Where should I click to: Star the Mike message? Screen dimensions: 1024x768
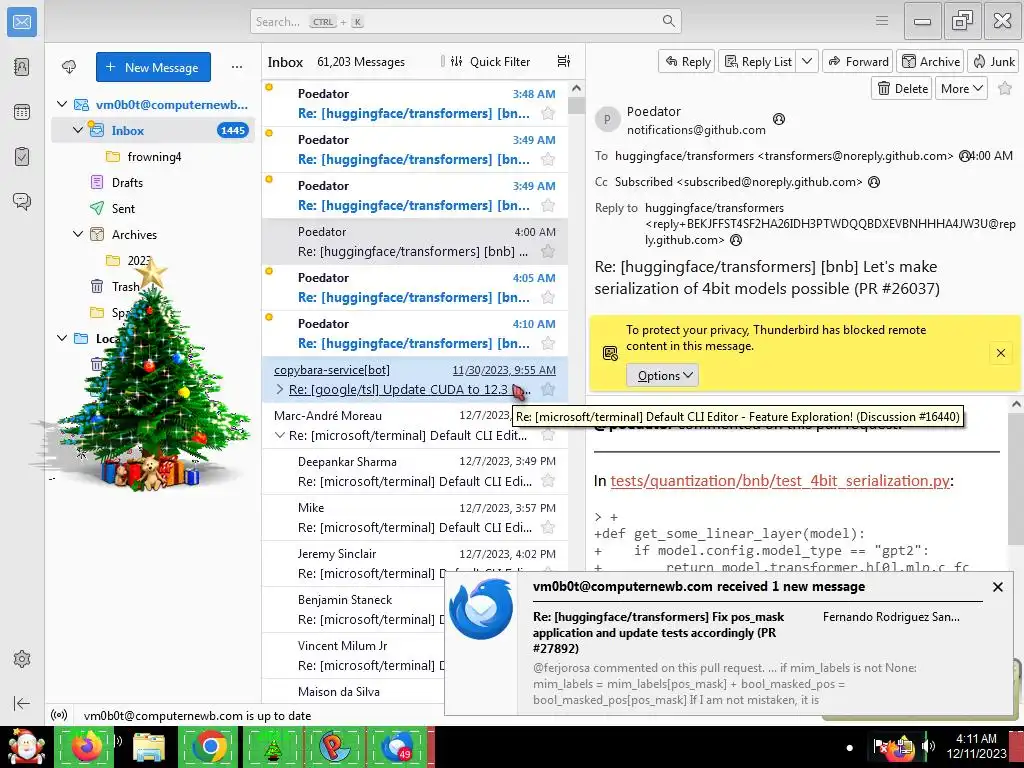[548, 528]
